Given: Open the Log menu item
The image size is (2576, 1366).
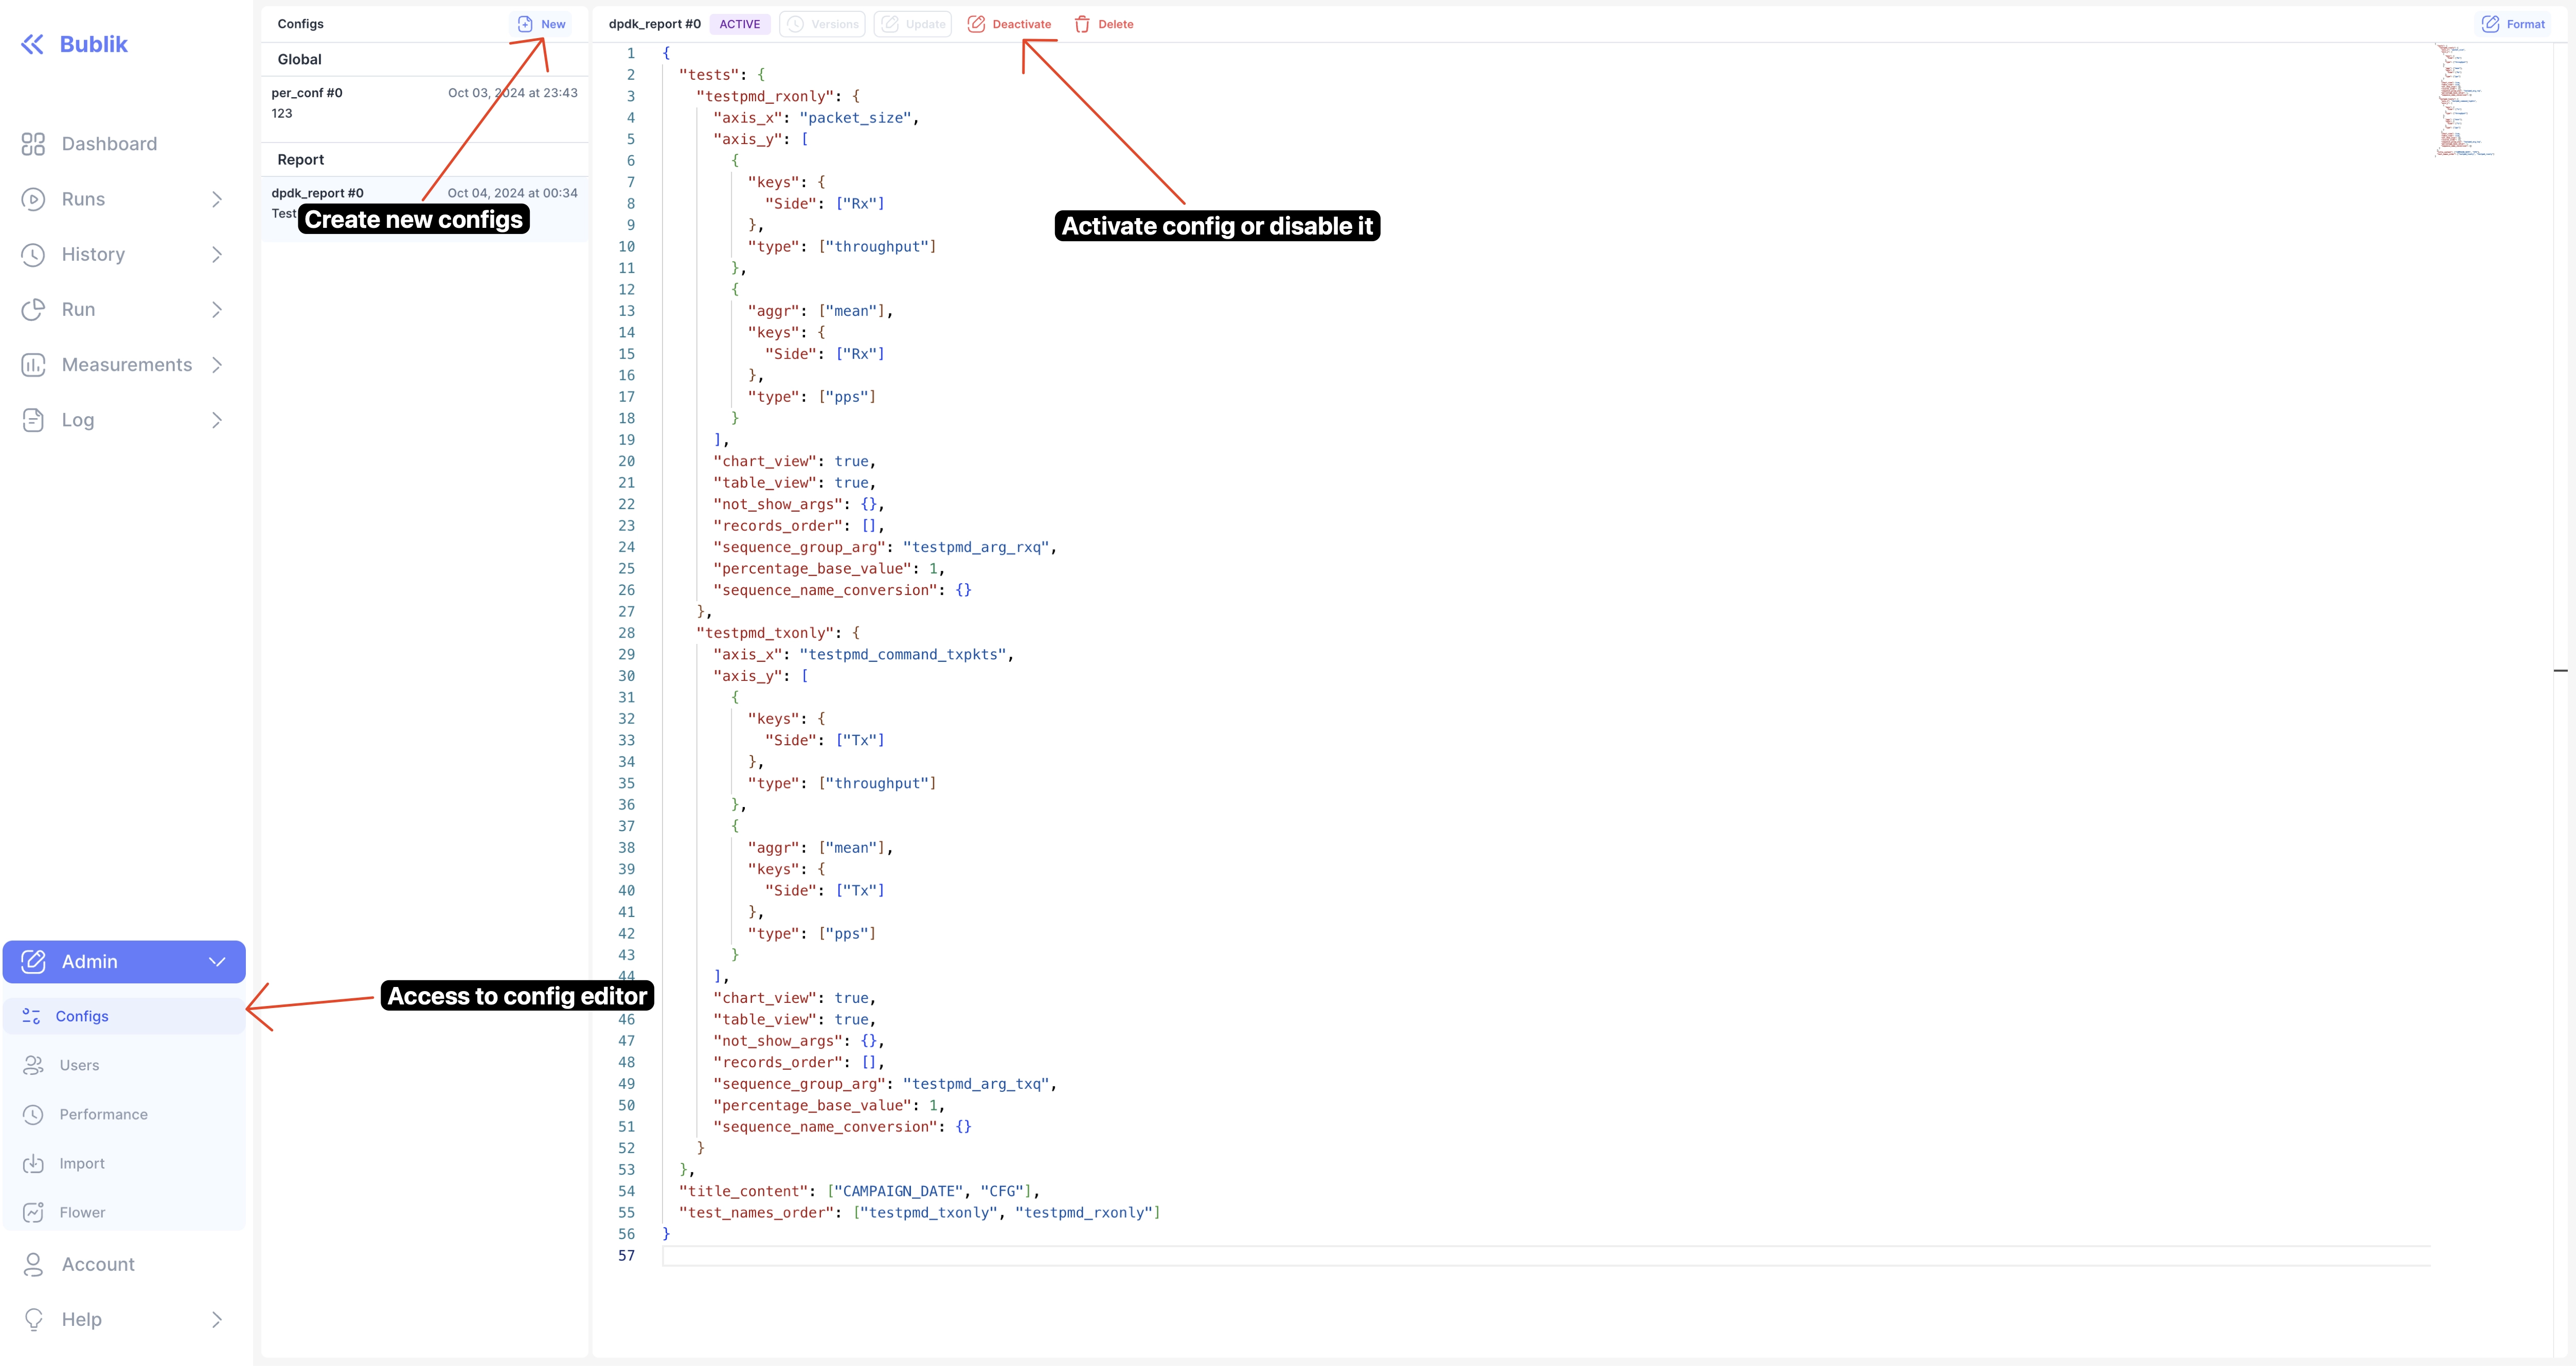Looking at the screenshot, I should coord(78,420).
